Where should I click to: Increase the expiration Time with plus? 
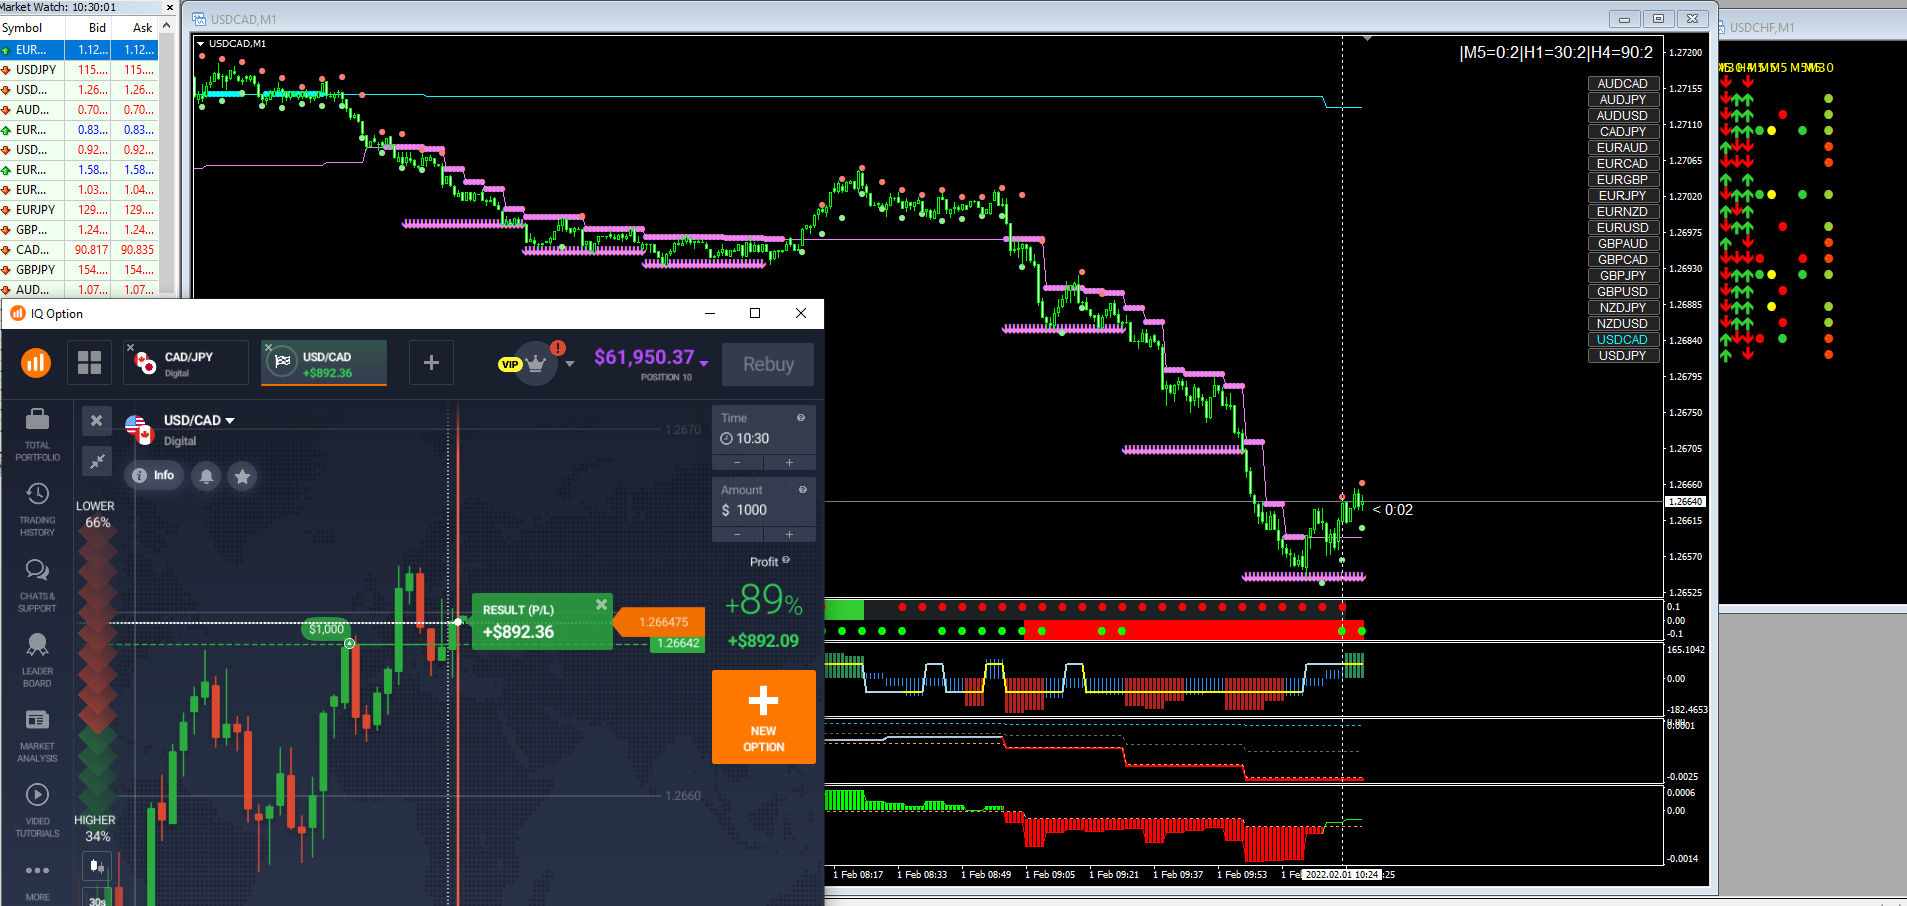click(790, 462)
